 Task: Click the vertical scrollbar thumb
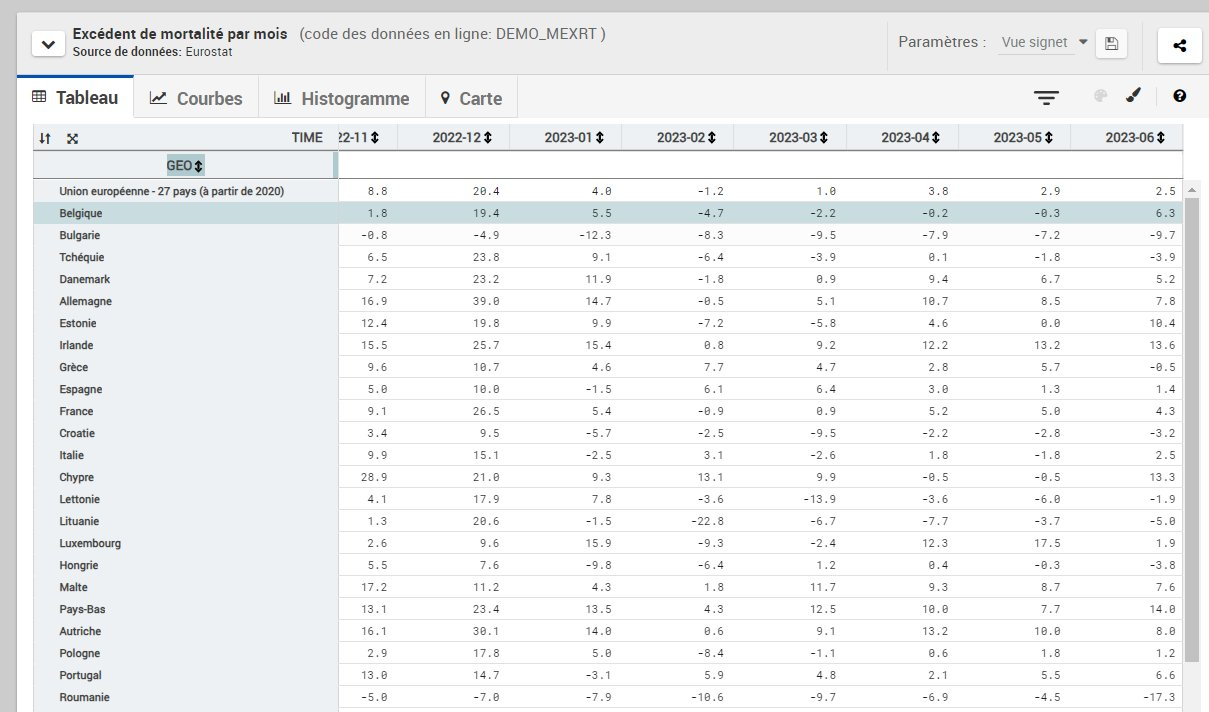click(1190, 430)
